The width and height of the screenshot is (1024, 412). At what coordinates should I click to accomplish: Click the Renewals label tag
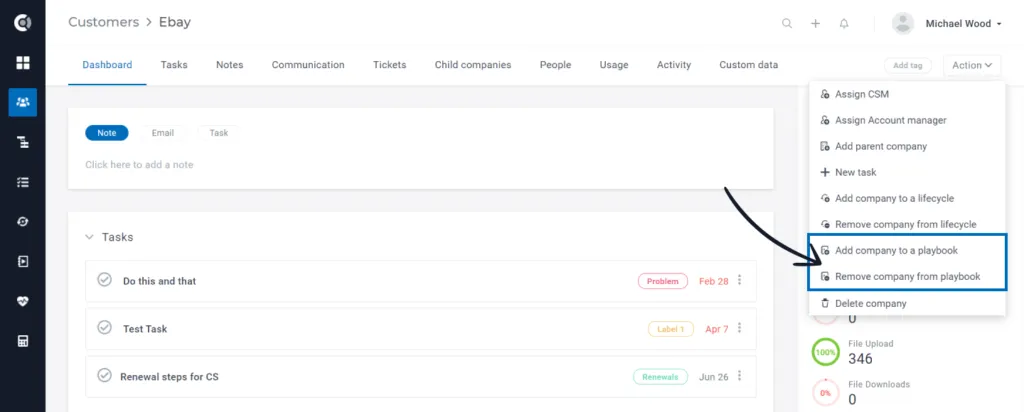pos(660,377)
